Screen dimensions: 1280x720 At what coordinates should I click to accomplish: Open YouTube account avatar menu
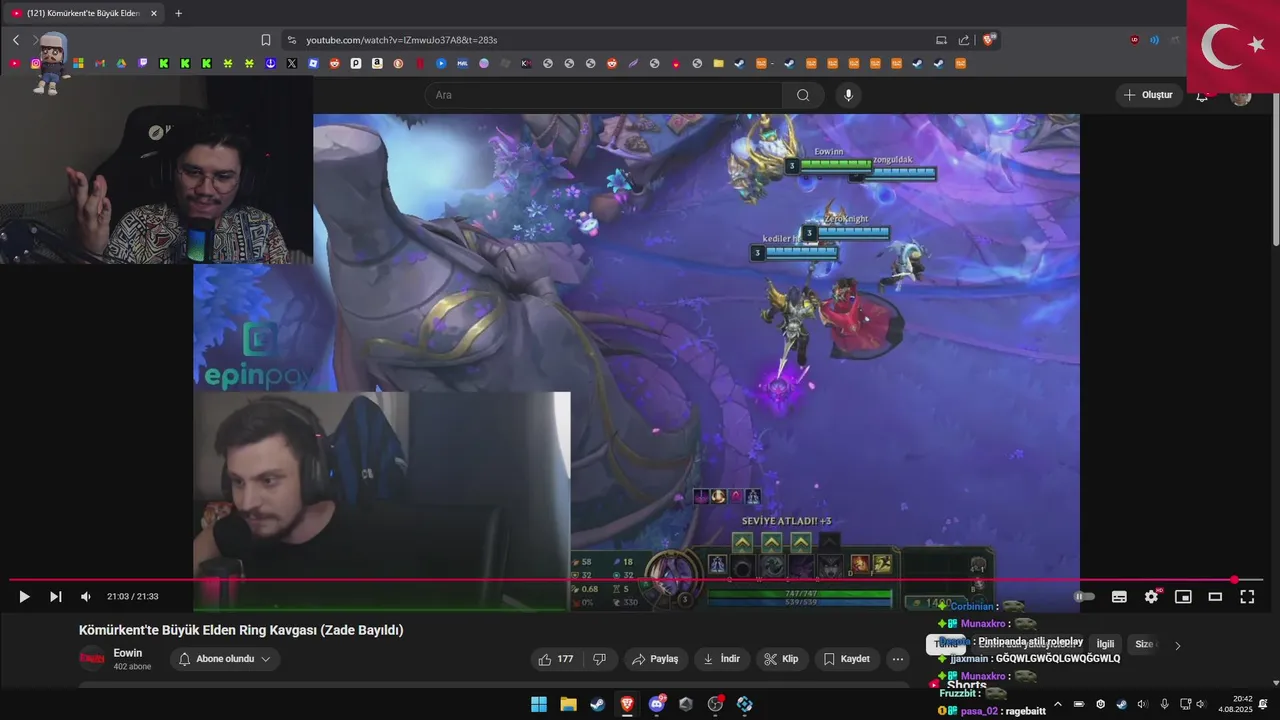[1241, 95]
